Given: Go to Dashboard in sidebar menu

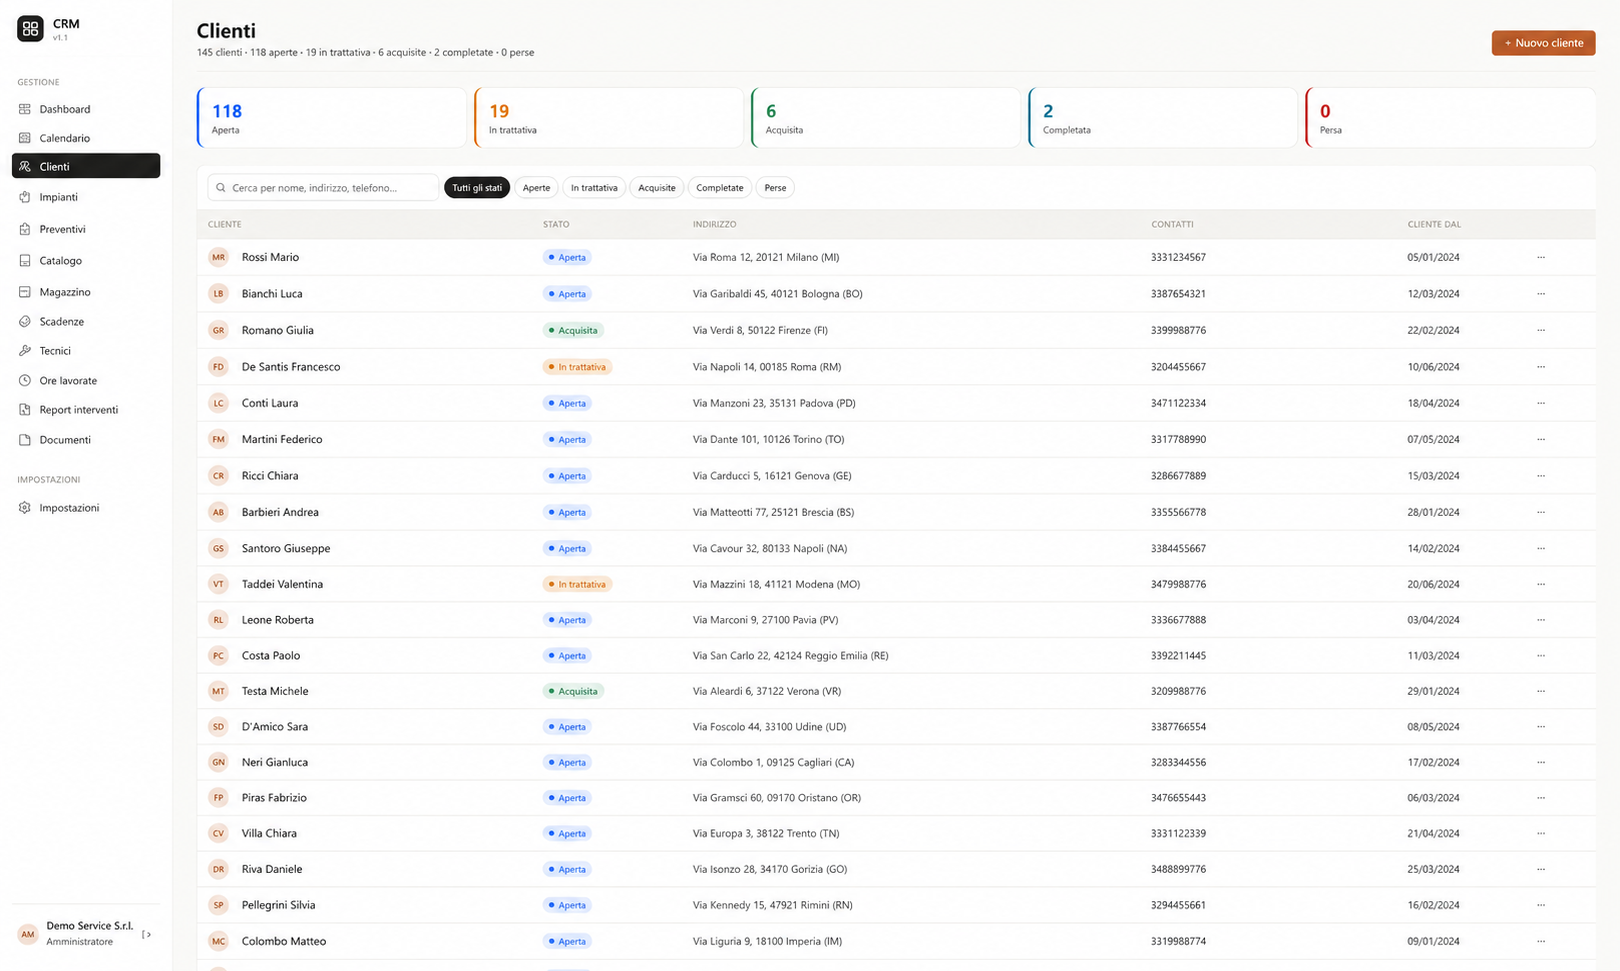Looking at the screenshot, I should coord(86,109).
